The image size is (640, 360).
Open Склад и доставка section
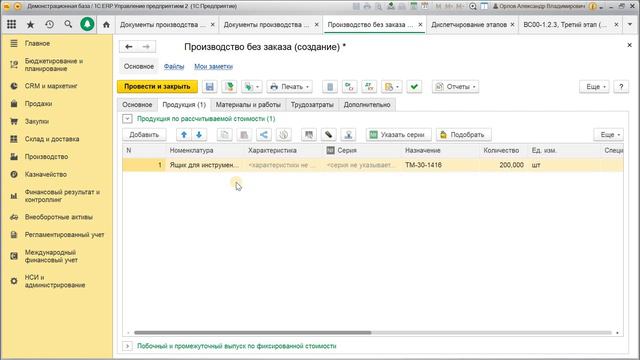tap(52, 139)
